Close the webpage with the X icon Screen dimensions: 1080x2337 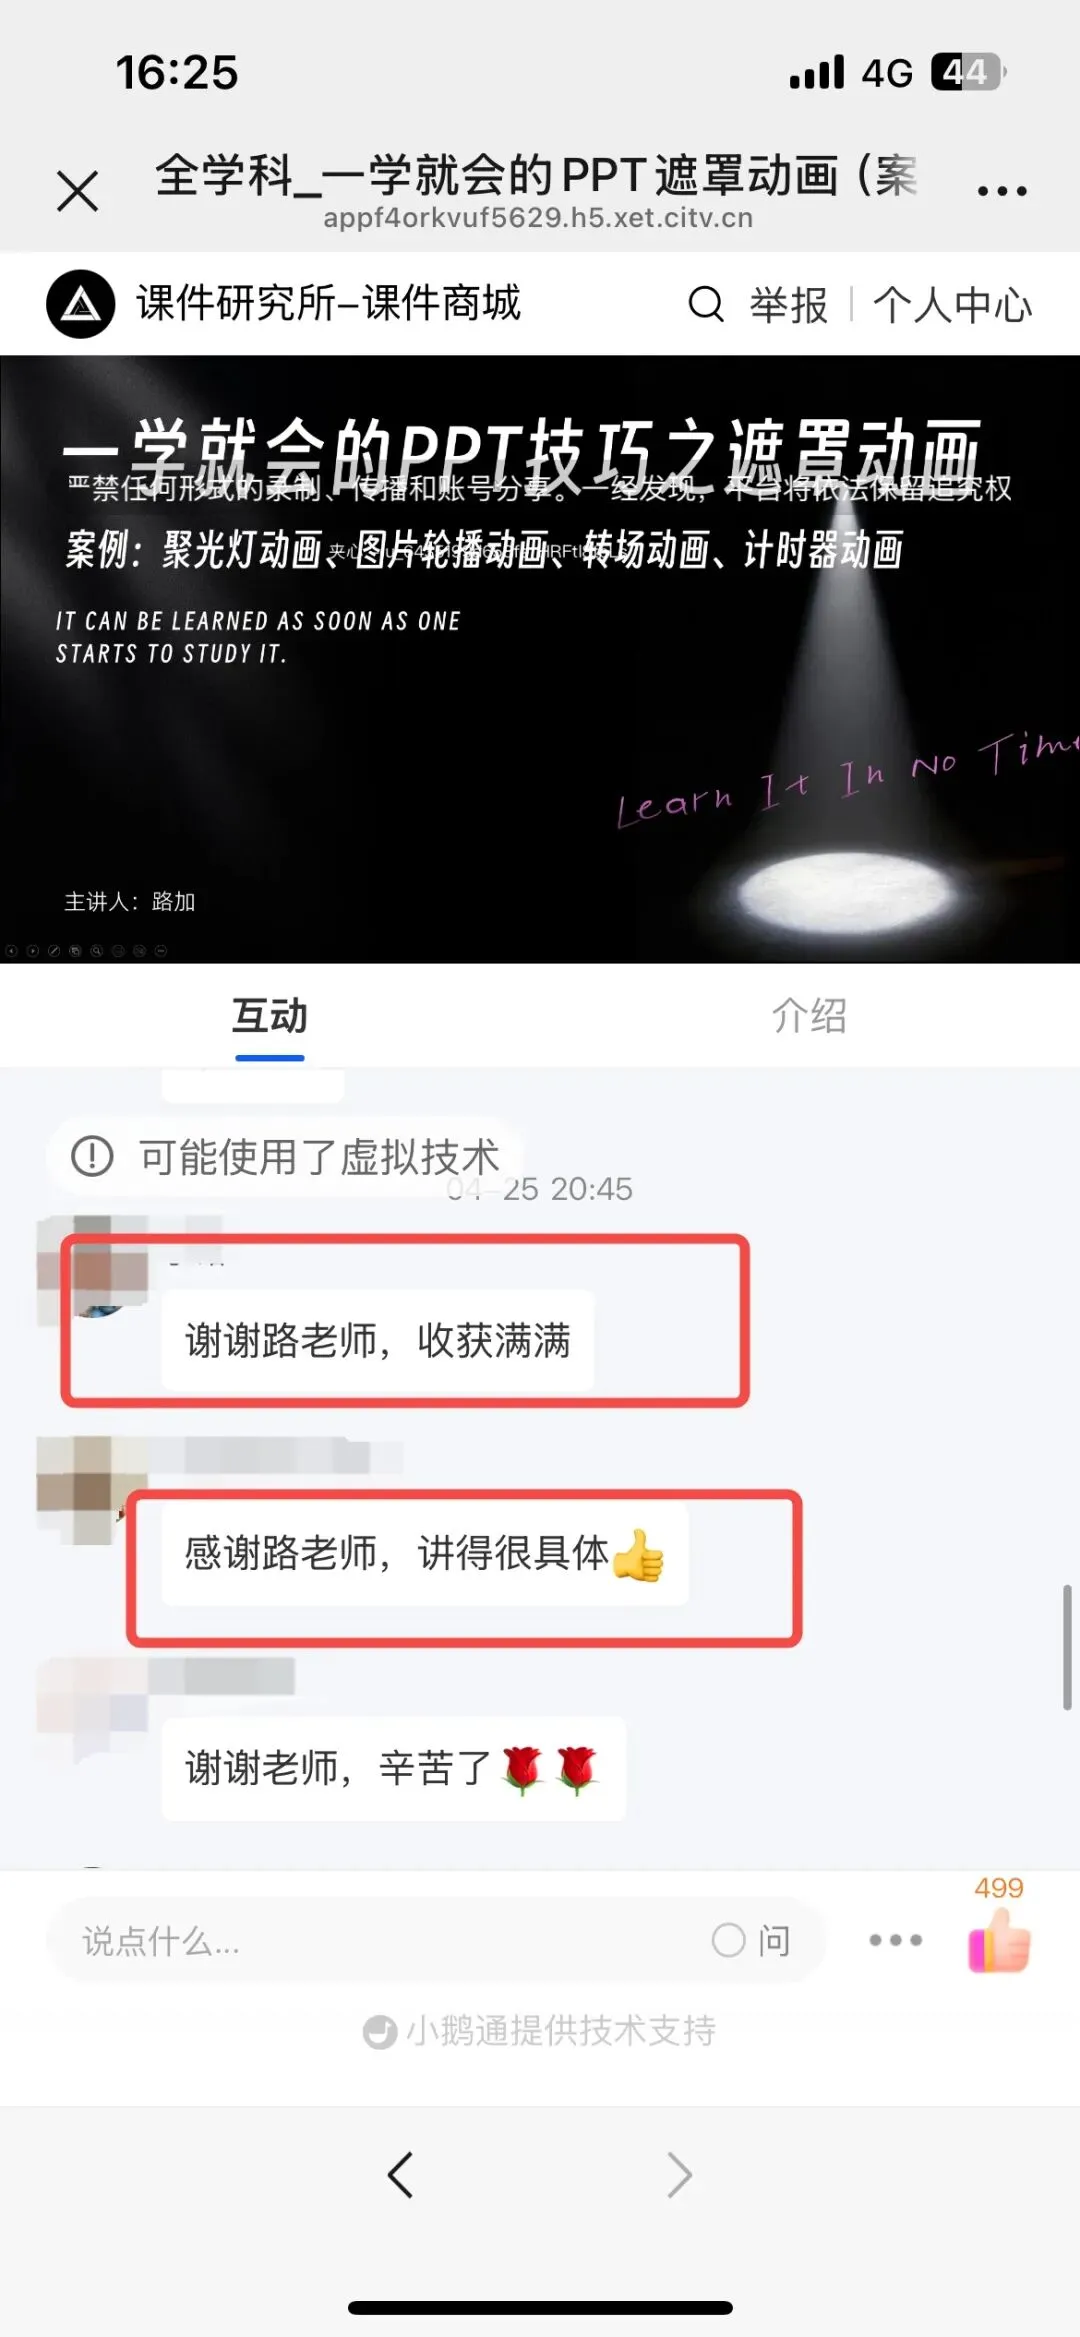(78, 190)
